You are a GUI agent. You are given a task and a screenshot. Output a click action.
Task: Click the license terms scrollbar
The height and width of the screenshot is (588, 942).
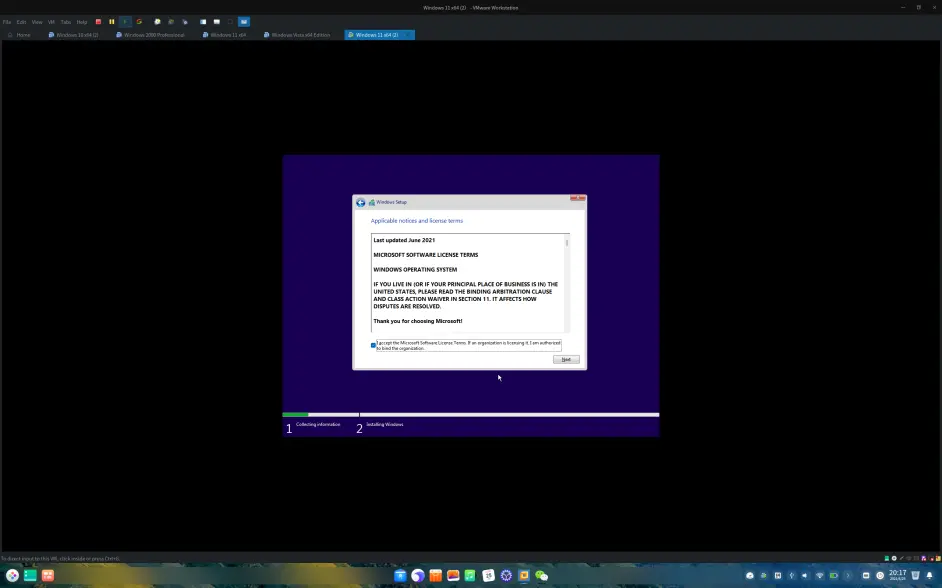(x=567, y=282)
